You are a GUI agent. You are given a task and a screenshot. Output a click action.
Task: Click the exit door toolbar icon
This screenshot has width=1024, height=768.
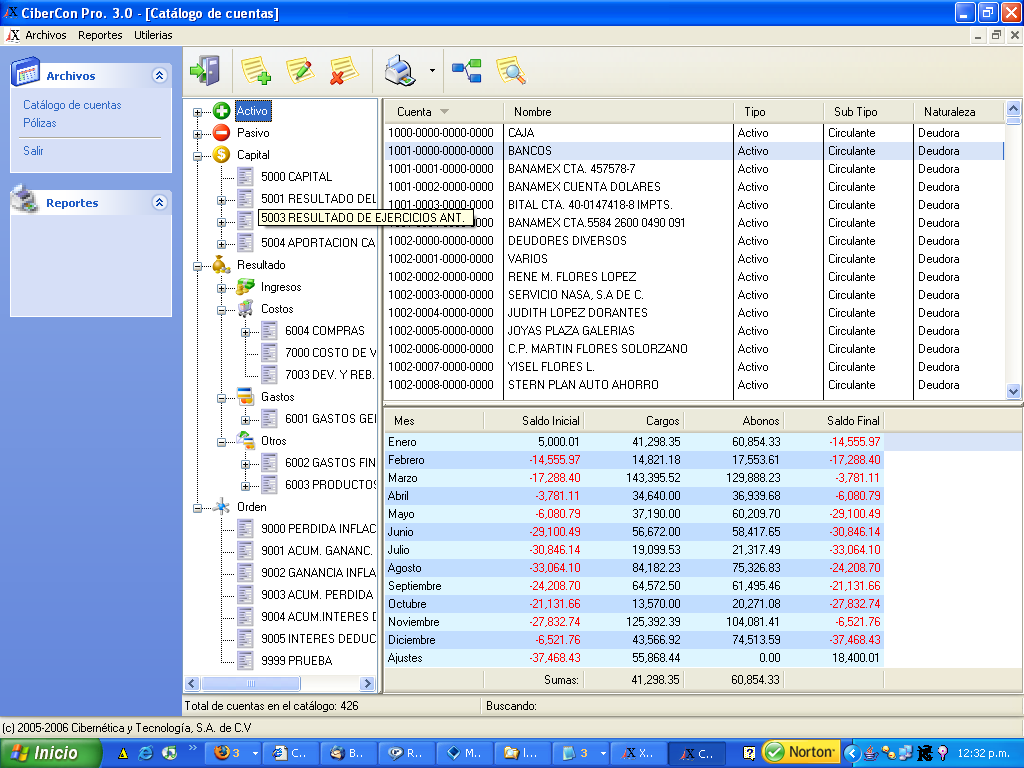click(x=205, y=71)
